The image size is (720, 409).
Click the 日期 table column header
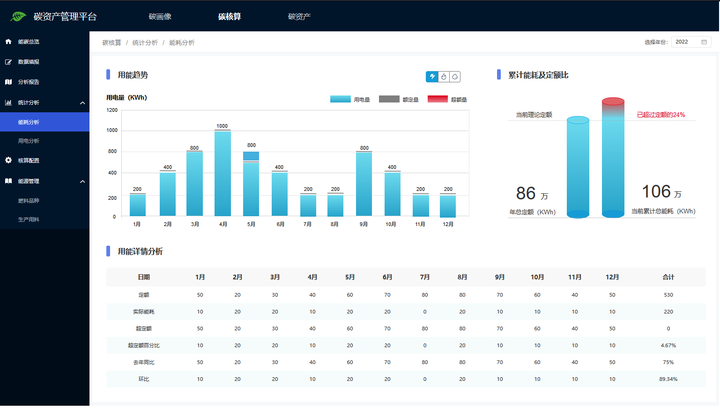coord(144,277)
